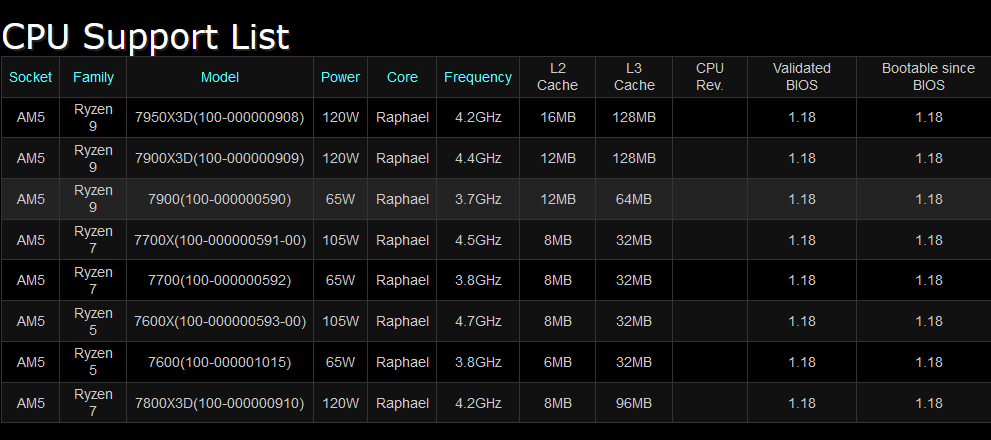
Task: Sort by the Family column header
Action: [x=93, y=77]
